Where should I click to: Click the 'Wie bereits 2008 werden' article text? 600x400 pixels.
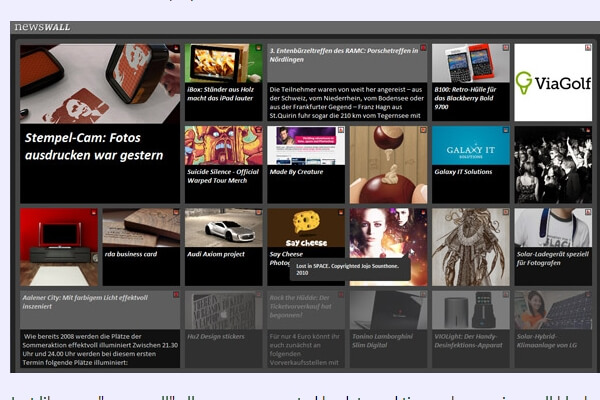click(100, 349)
